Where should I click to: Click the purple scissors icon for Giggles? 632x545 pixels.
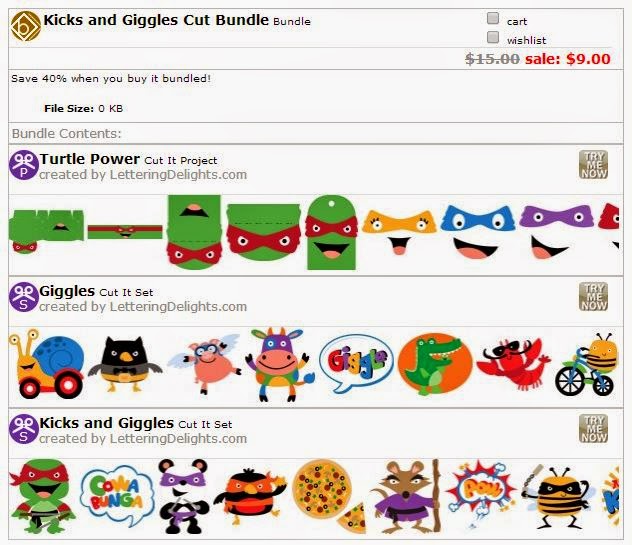[x=24, y=297]
